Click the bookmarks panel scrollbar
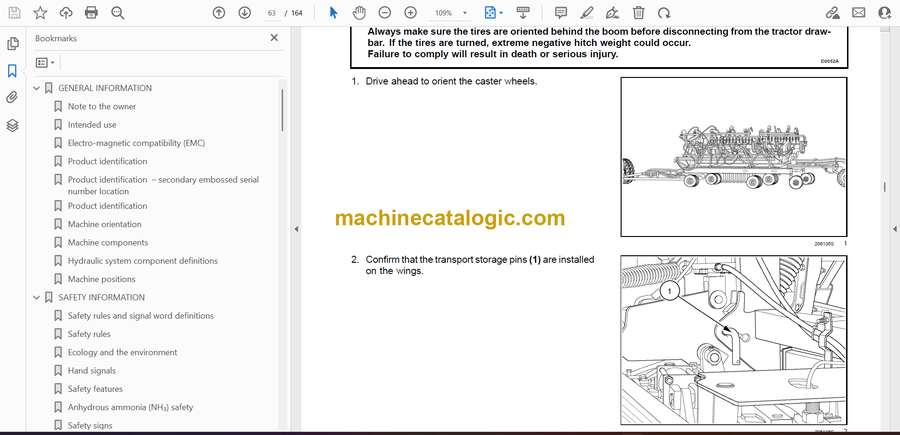Image resolution: width=900 pixels, height=435 pixels. (x=282, y=110)
